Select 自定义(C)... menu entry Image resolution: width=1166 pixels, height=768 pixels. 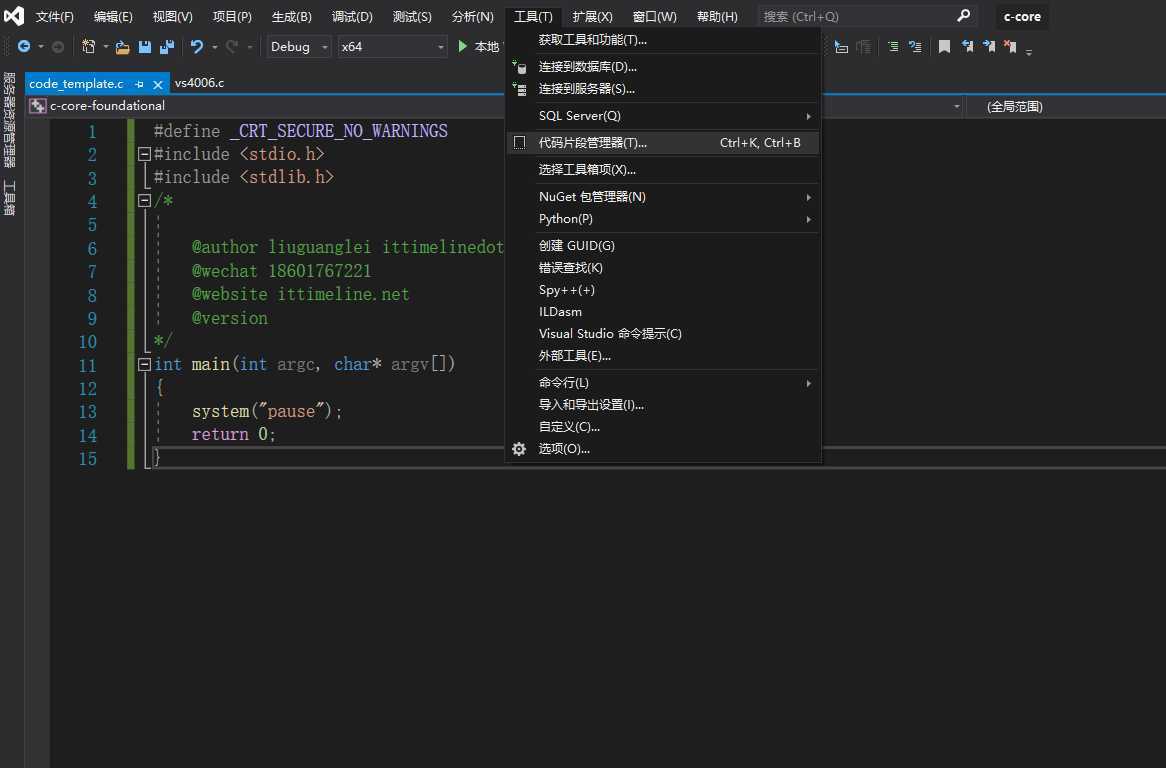(x=663, y=427)
